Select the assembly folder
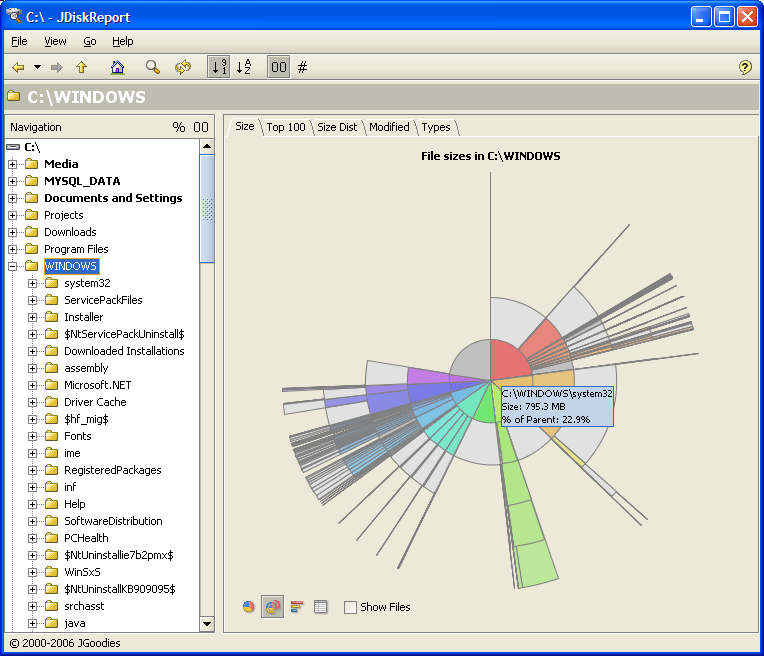764x656 pixels. tap(86, 368)
